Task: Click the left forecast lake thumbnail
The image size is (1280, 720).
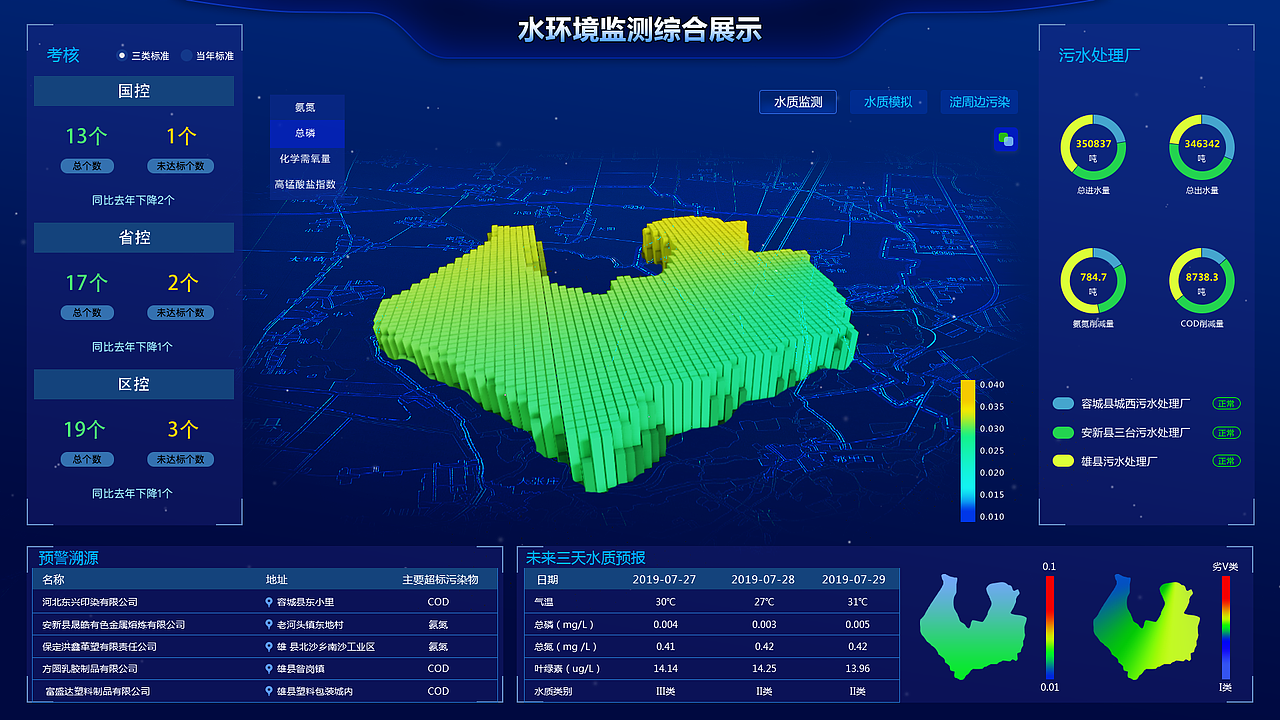Action: tap(973, 628)
